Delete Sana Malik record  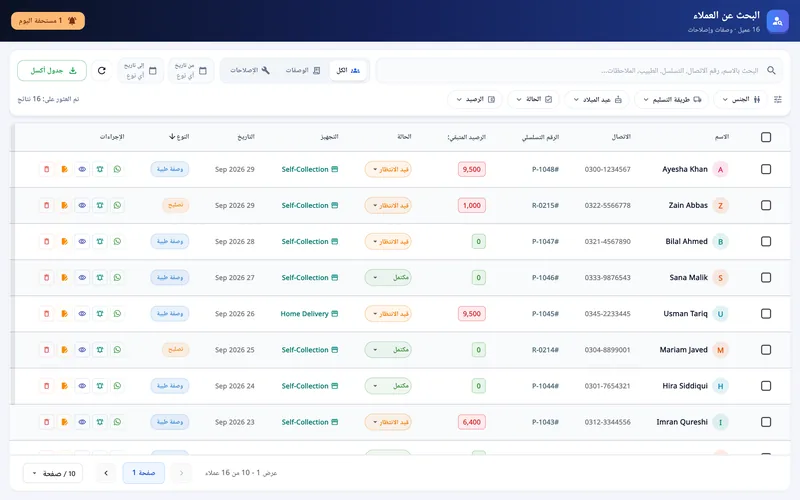point(46,278)
